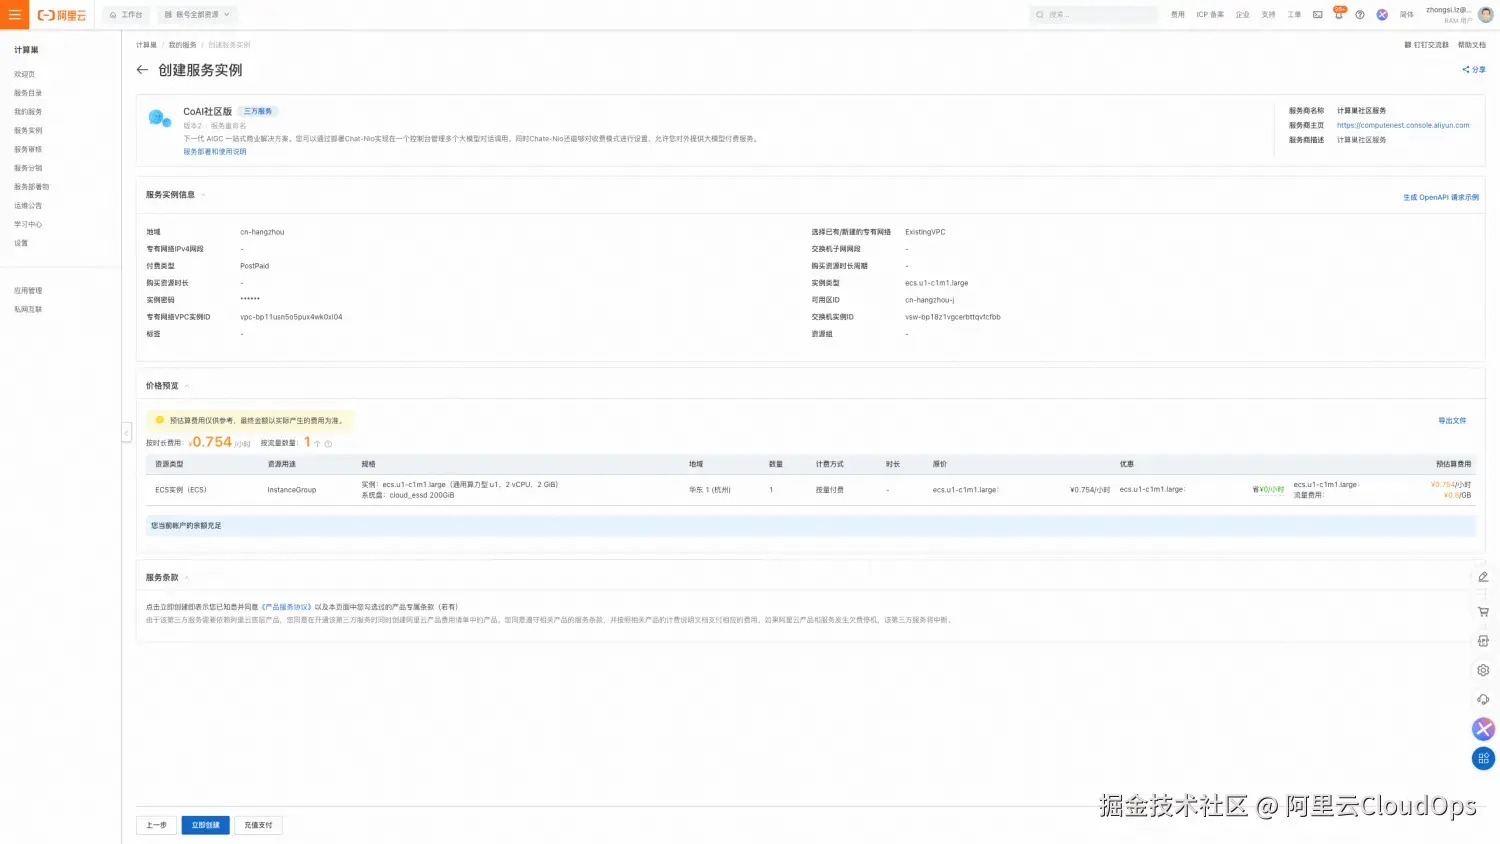Open the orange hamburger menu
The image size is (1500, 844).
pyautogui.click(x=14, y=15)
